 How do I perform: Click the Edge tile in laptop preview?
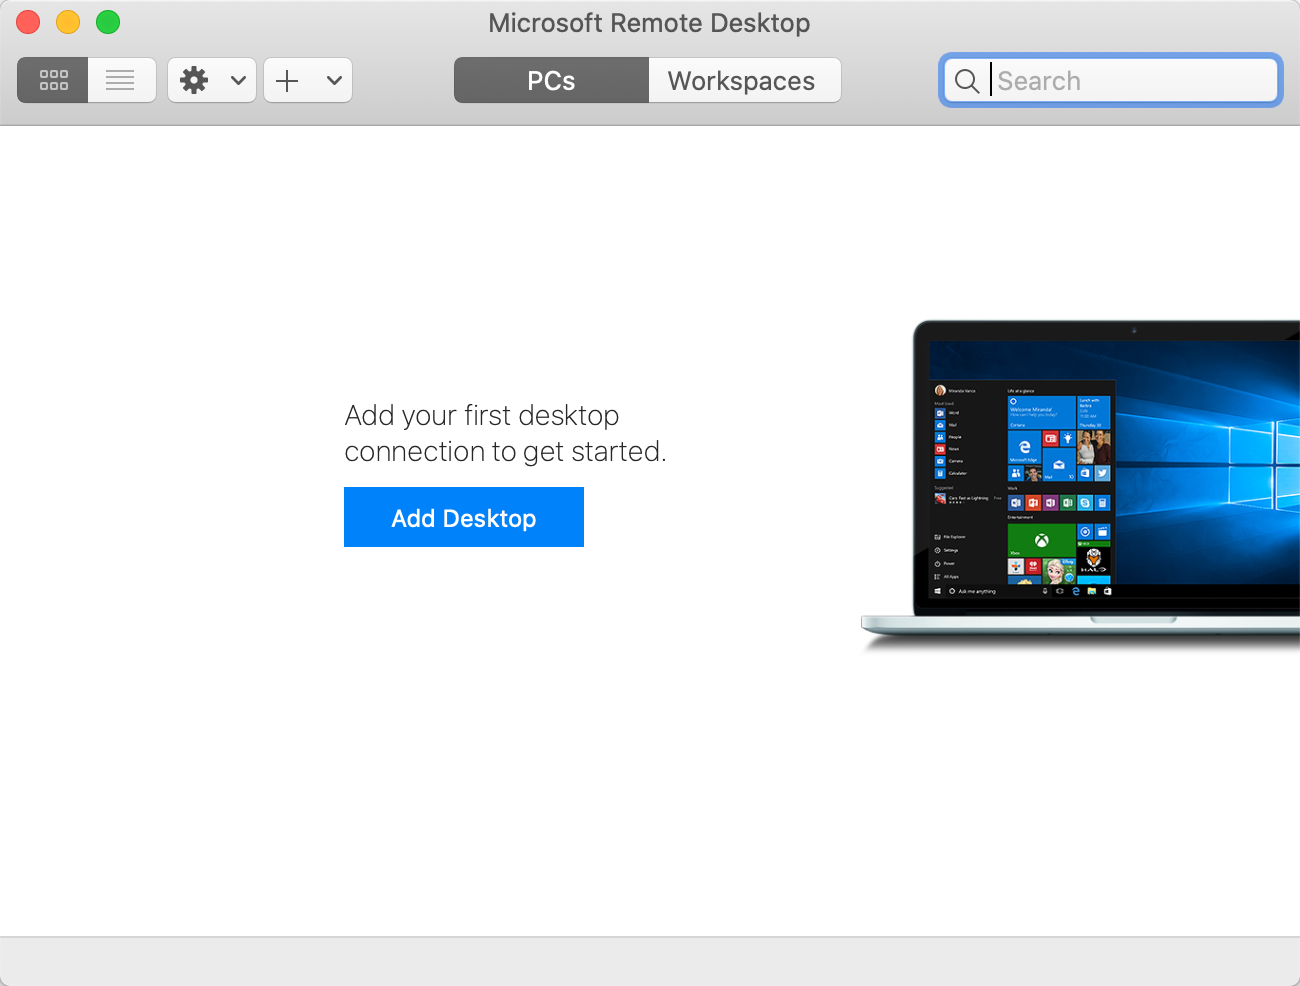pyautogui.click(x=1024, y=447)
